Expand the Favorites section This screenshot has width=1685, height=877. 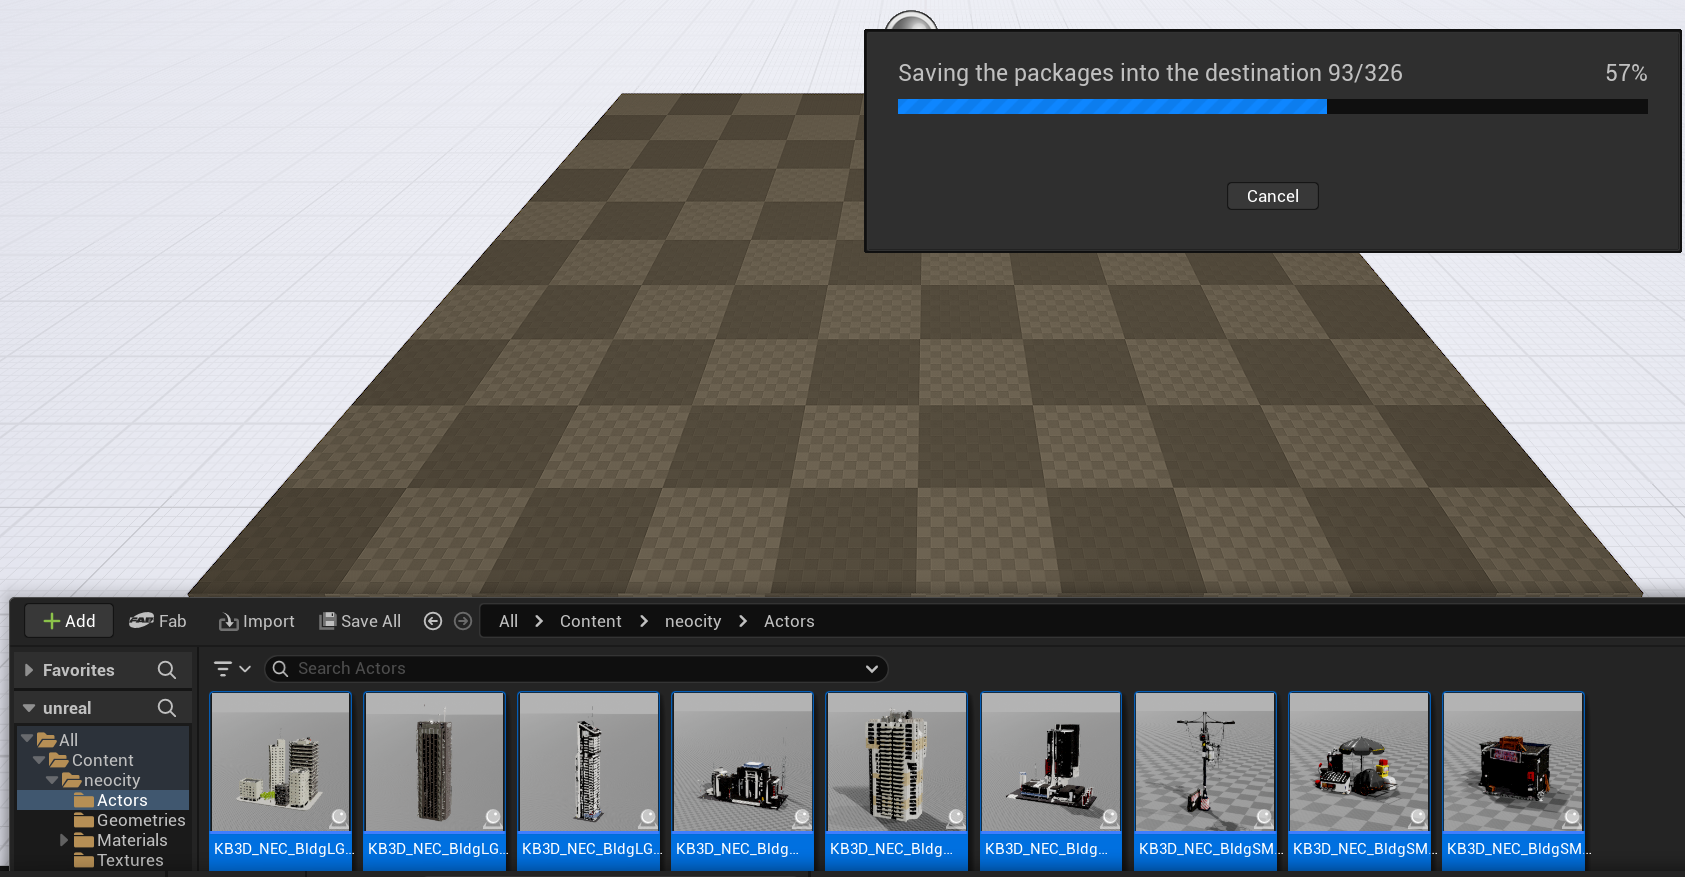[29, 670]
